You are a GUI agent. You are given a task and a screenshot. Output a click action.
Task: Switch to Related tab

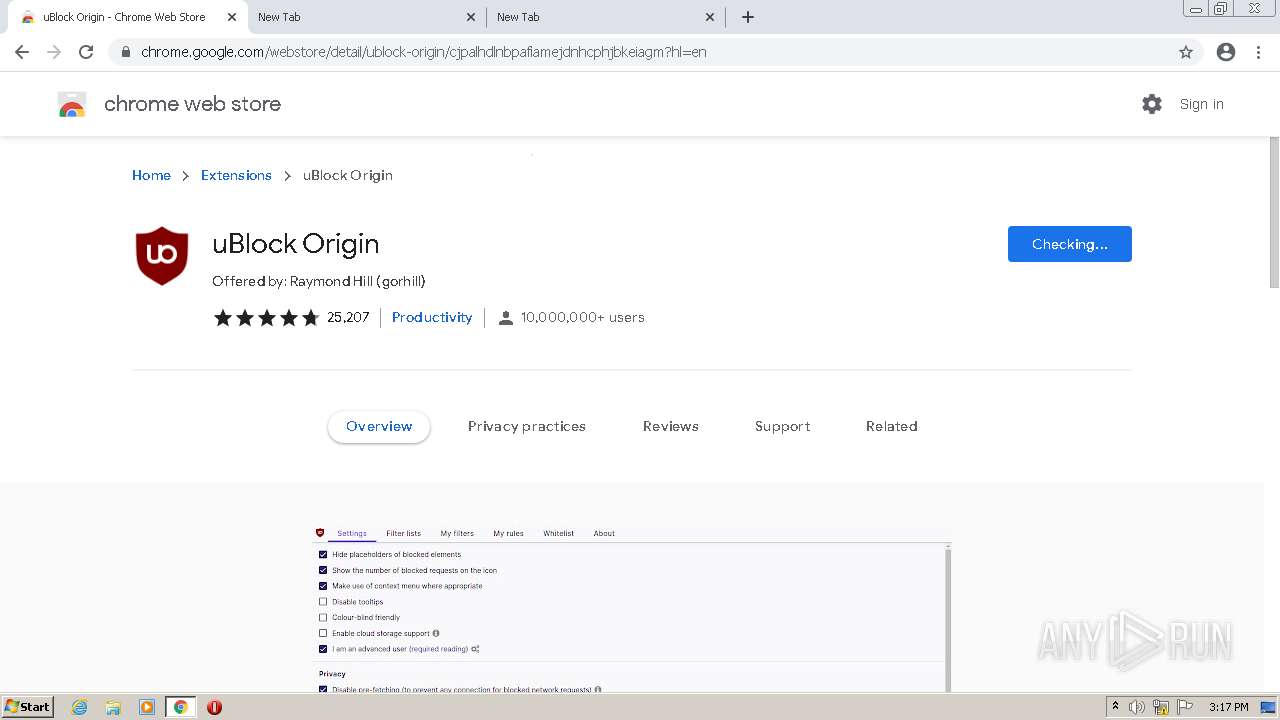click(892, 426)
